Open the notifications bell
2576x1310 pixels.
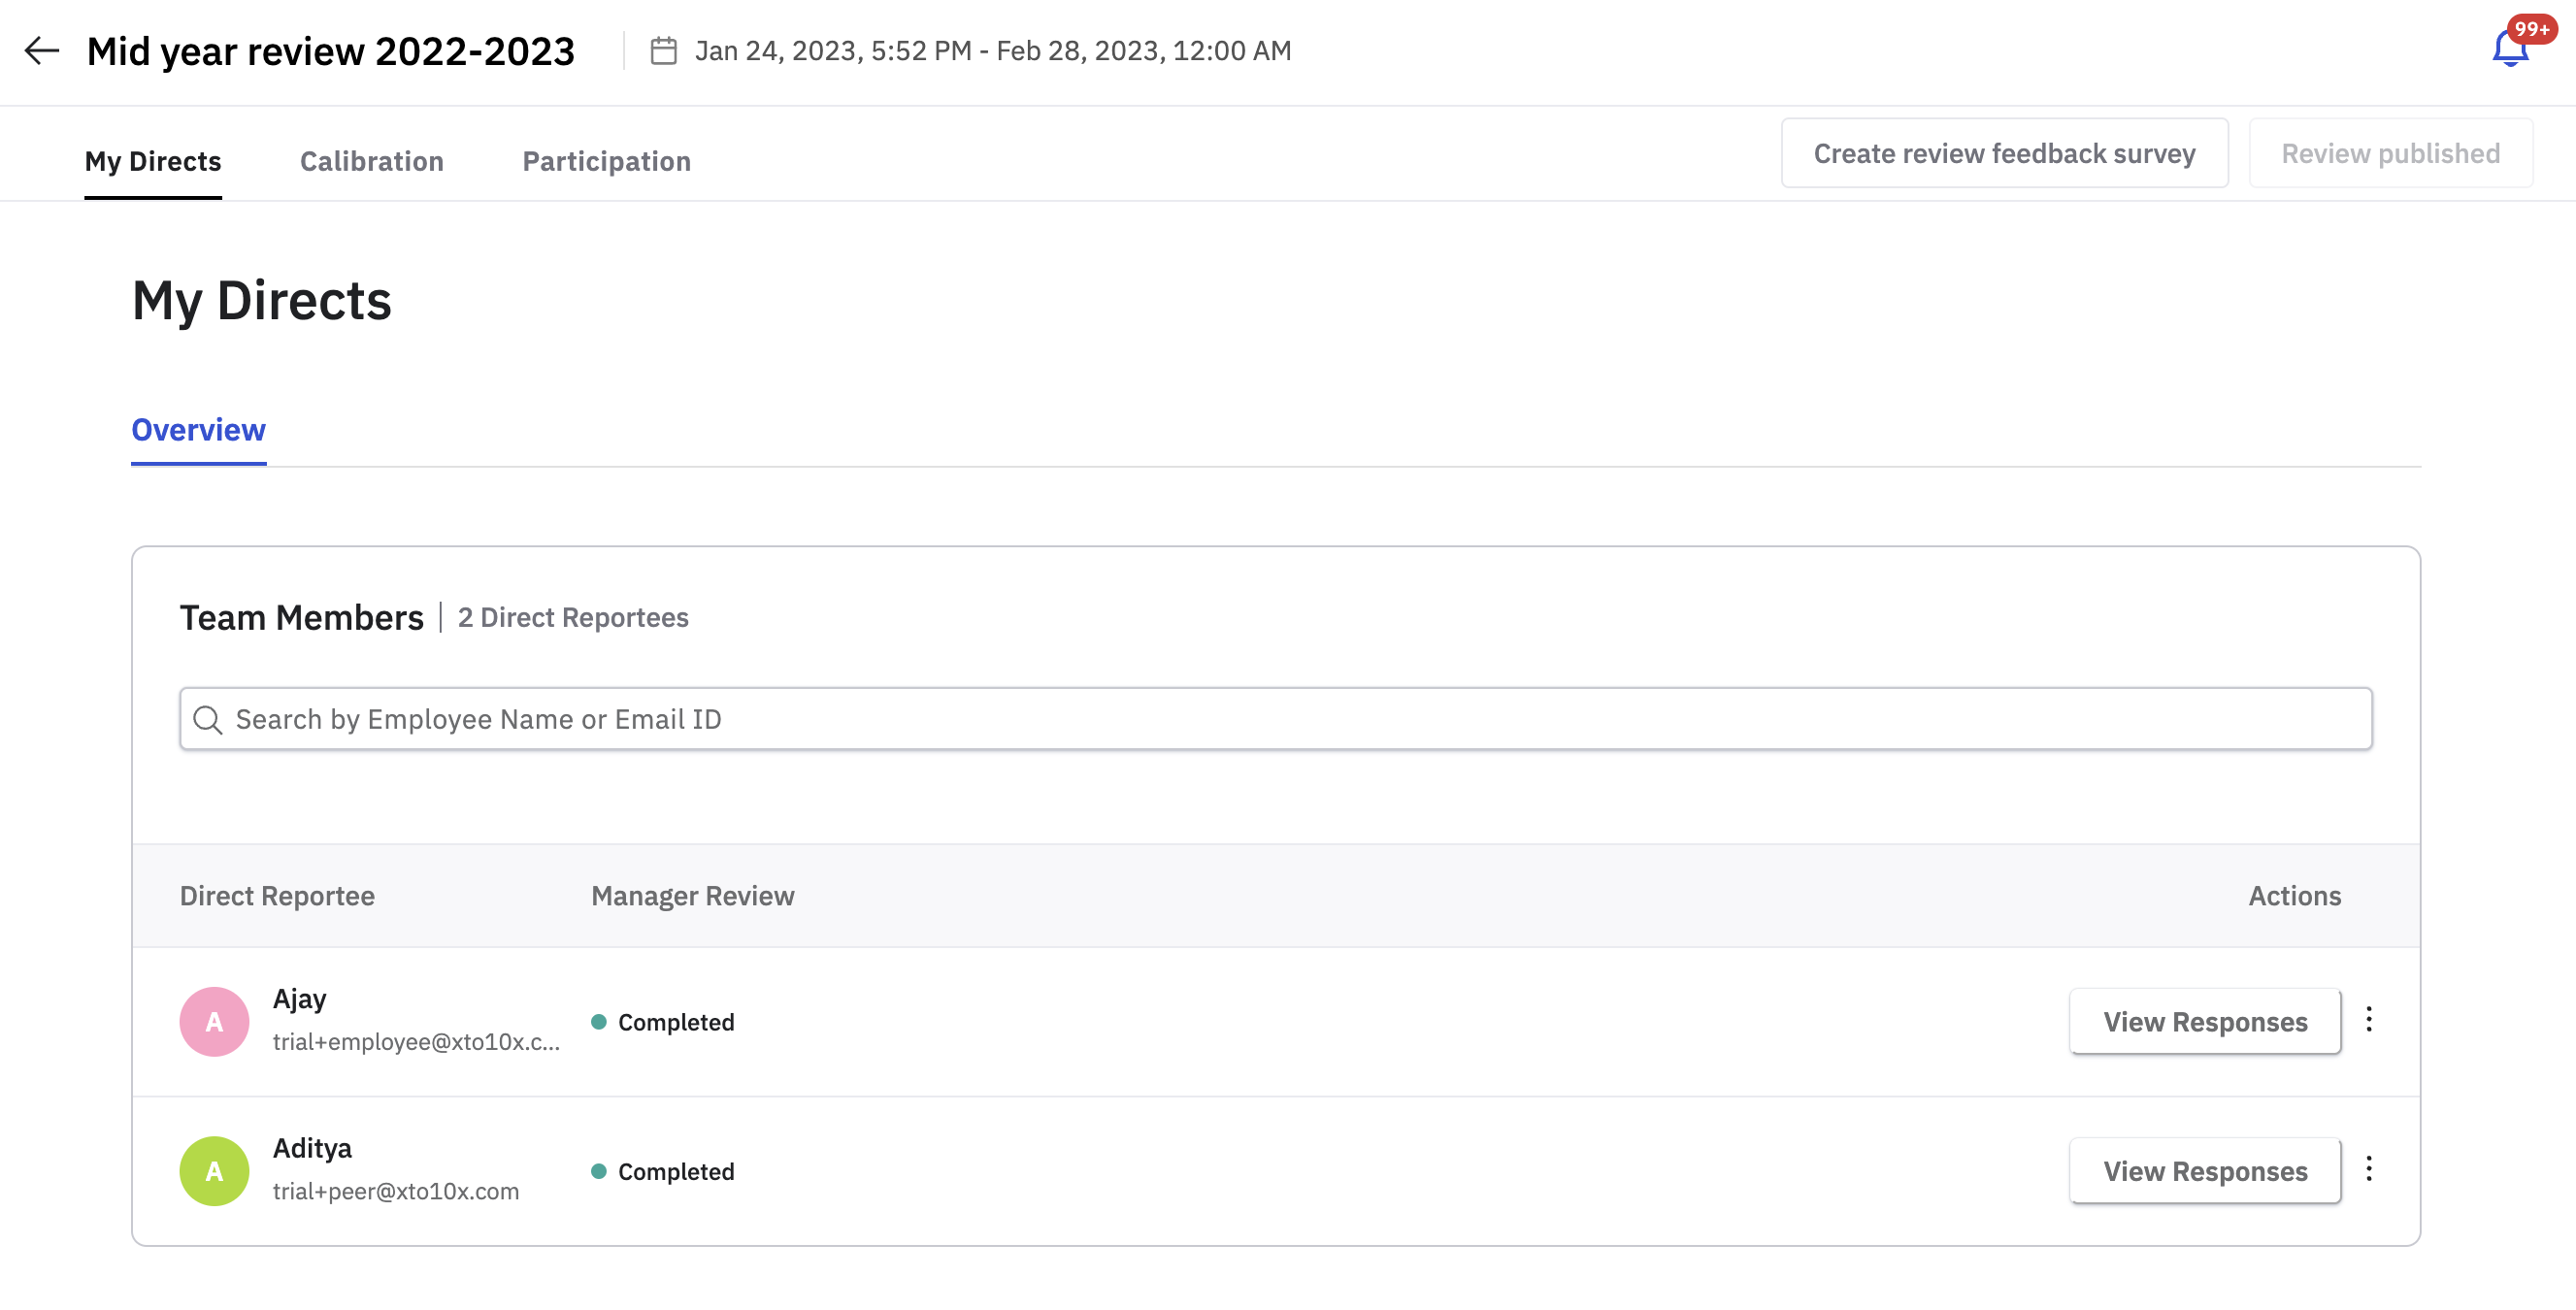click(2508, 50)
